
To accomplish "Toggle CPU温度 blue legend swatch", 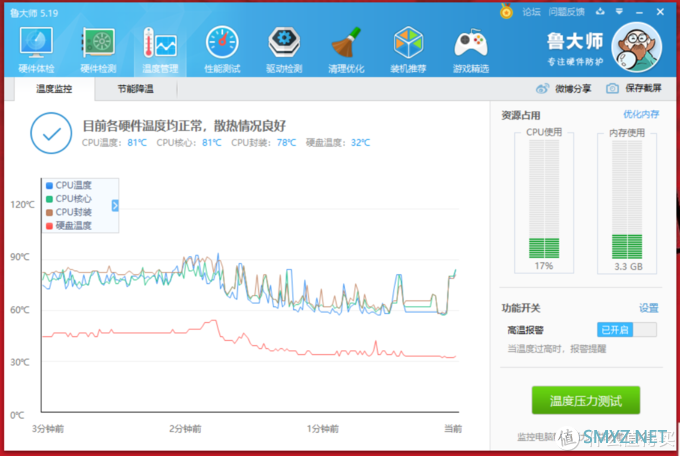I will [49, 186].
